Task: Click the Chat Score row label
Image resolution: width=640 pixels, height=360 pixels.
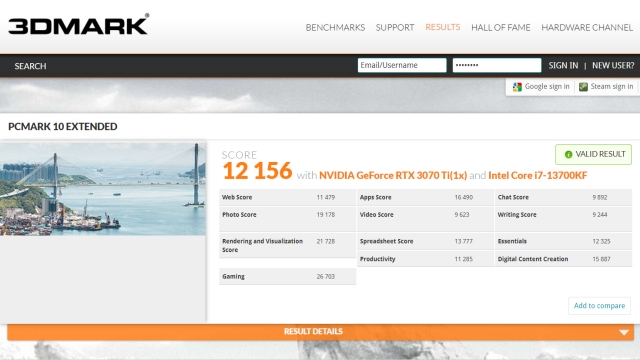Action: coord(513,197)
